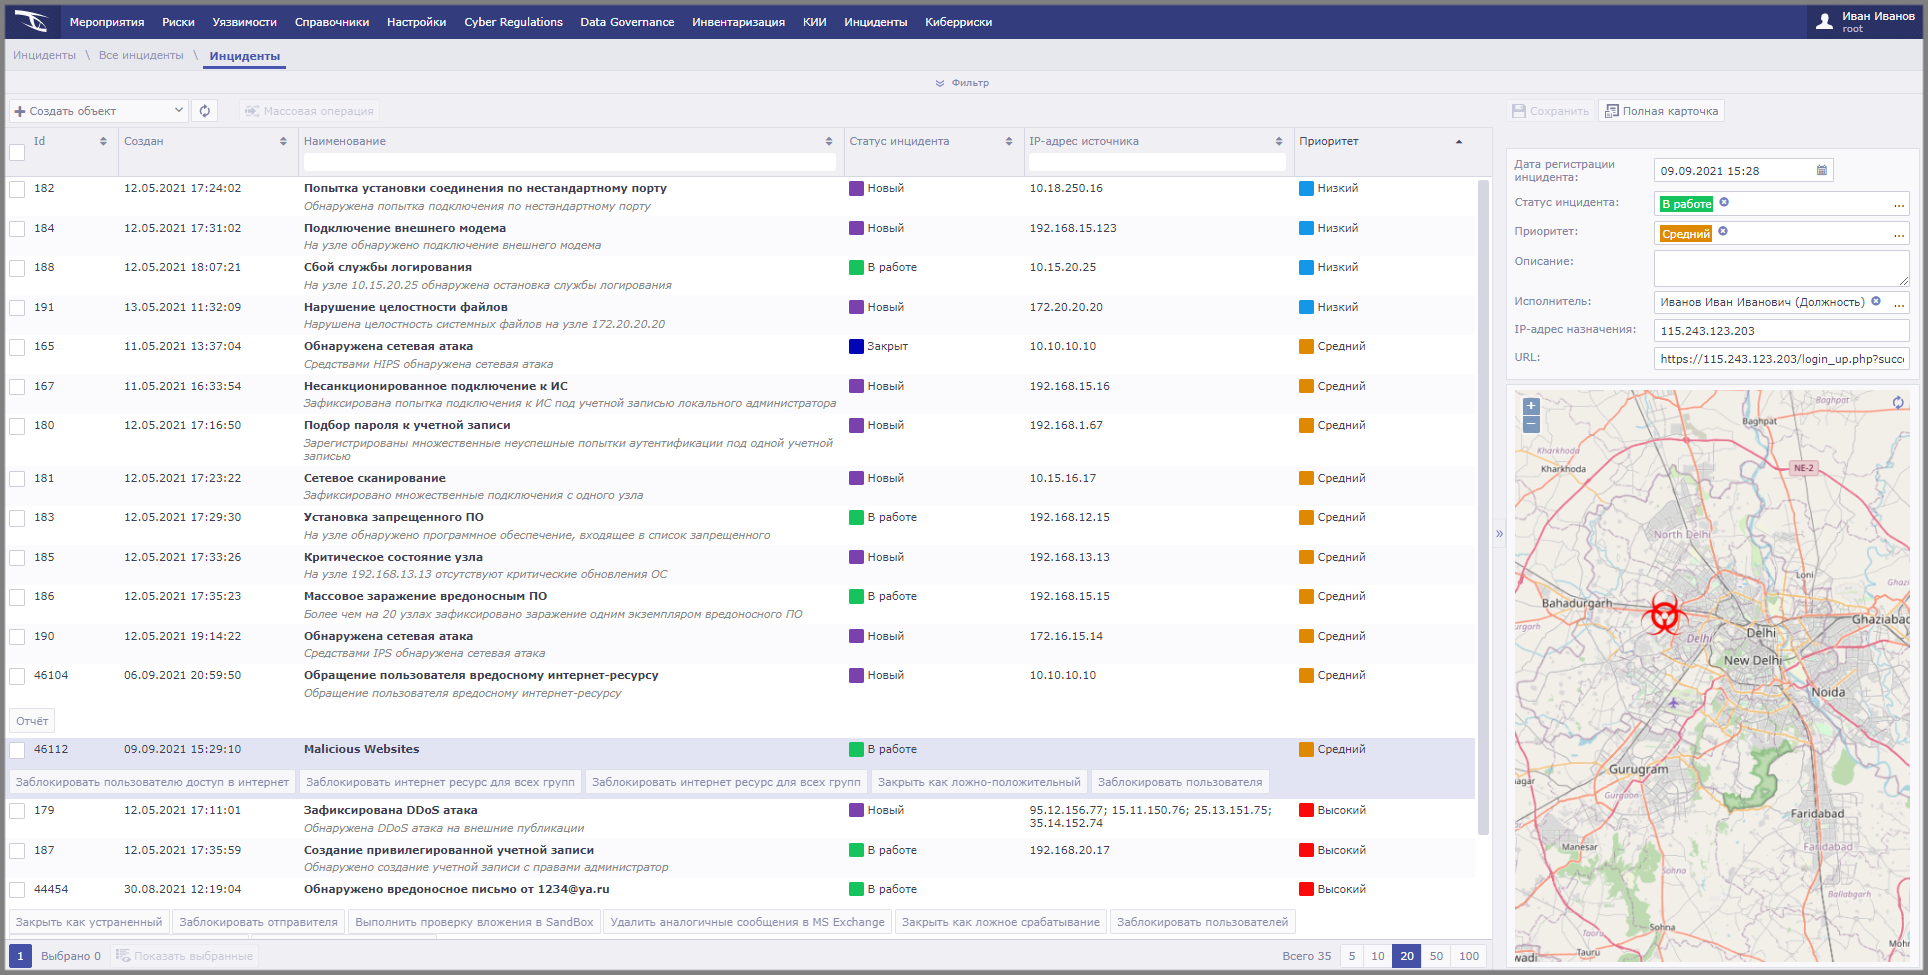Click the compass icon on the map
This screenshot has width=1928, height=975.
pos(1897,401)
